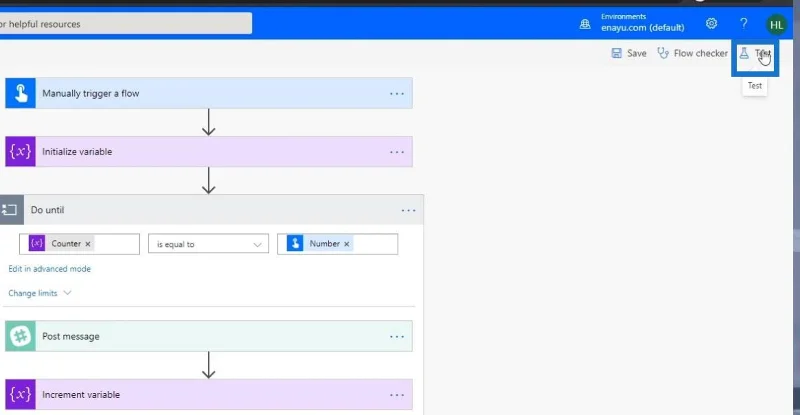This screenshot has height=415, width=800.
Task: Click Initialize variable step icon
Action: tap(20, 152)
